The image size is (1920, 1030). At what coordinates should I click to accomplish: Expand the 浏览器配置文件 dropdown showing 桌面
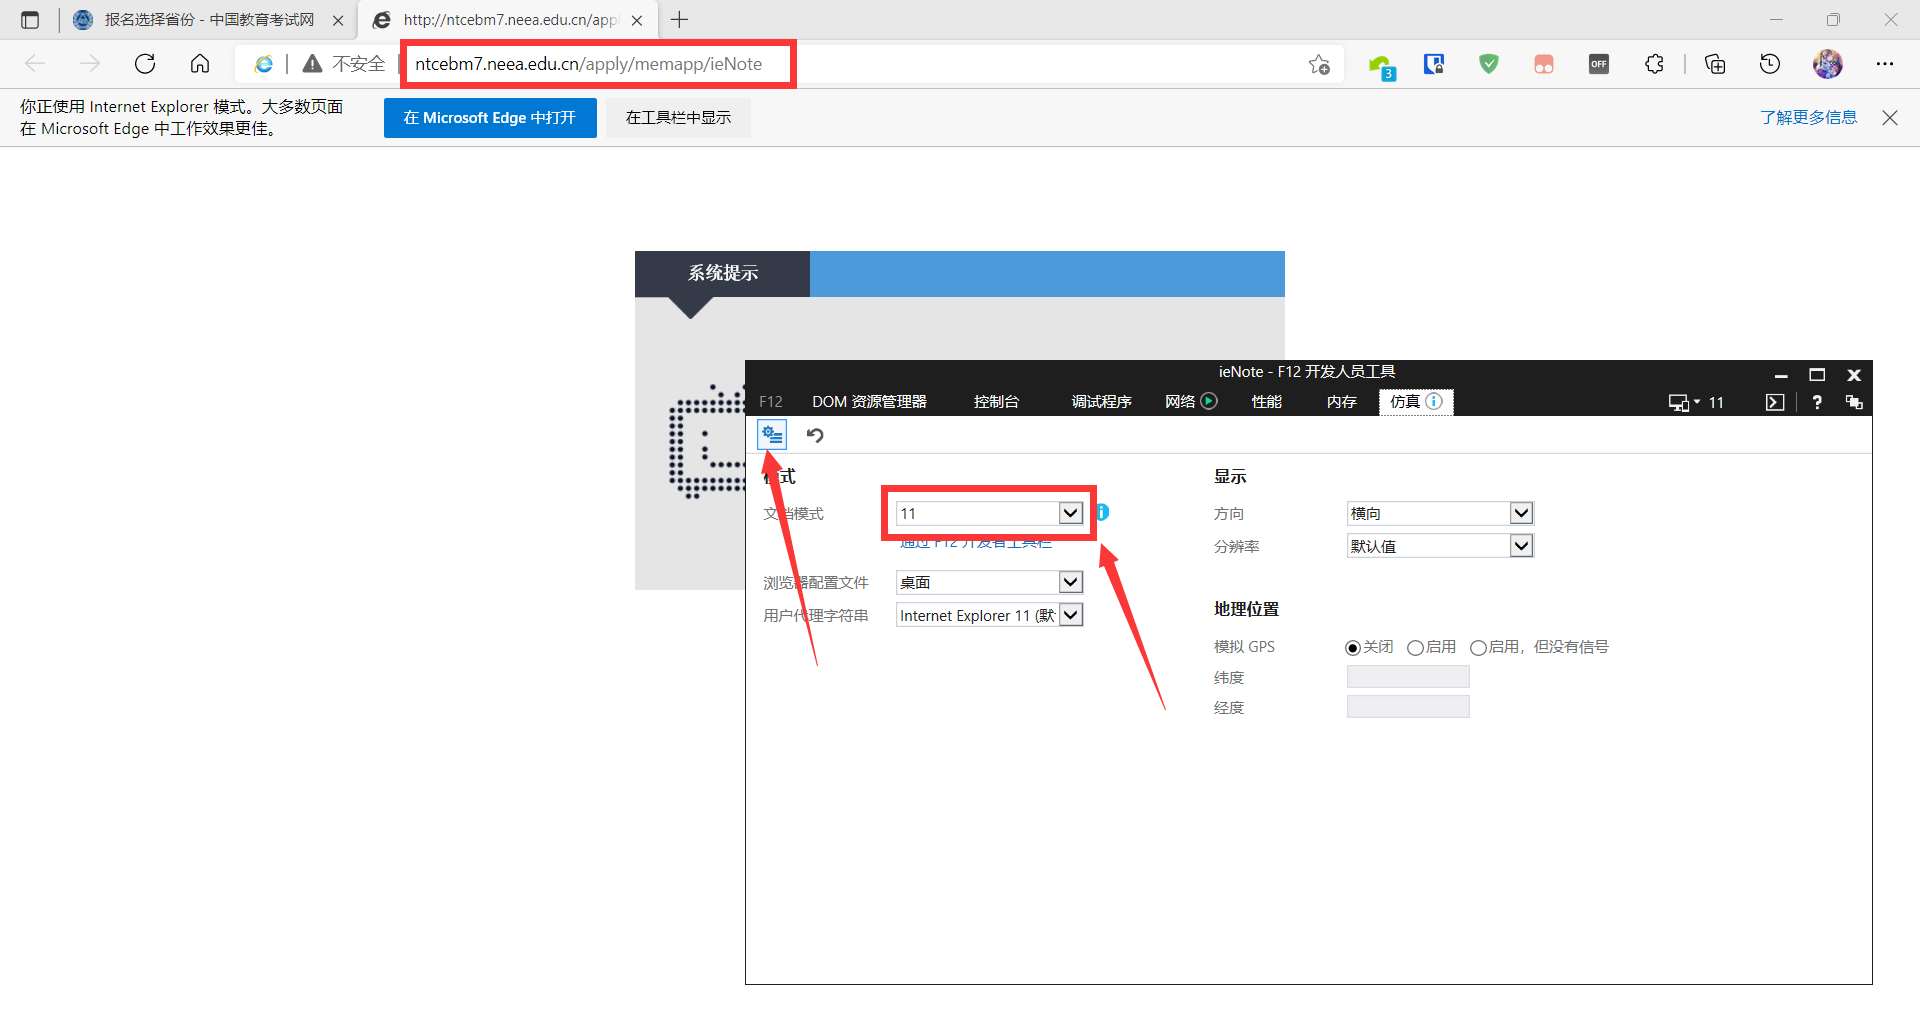pyautogui.click(x=1070, y=582)
